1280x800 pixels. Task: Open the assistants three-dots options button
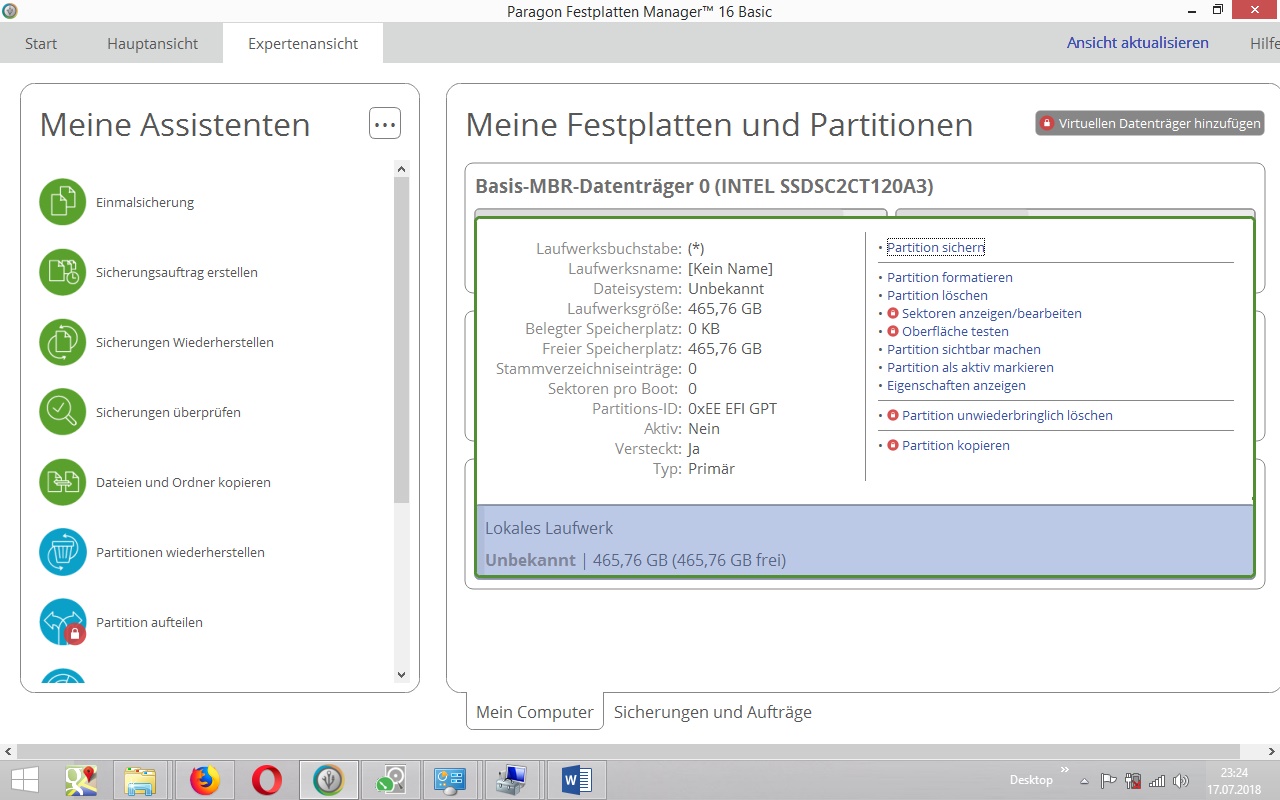385,124
